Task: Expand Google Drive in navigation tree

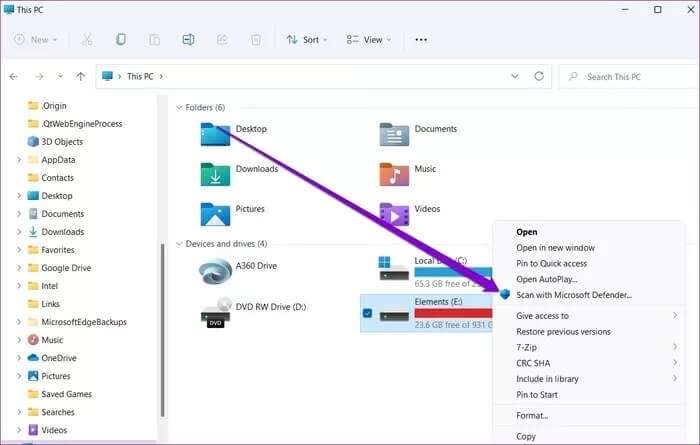Action: (19, 268)
